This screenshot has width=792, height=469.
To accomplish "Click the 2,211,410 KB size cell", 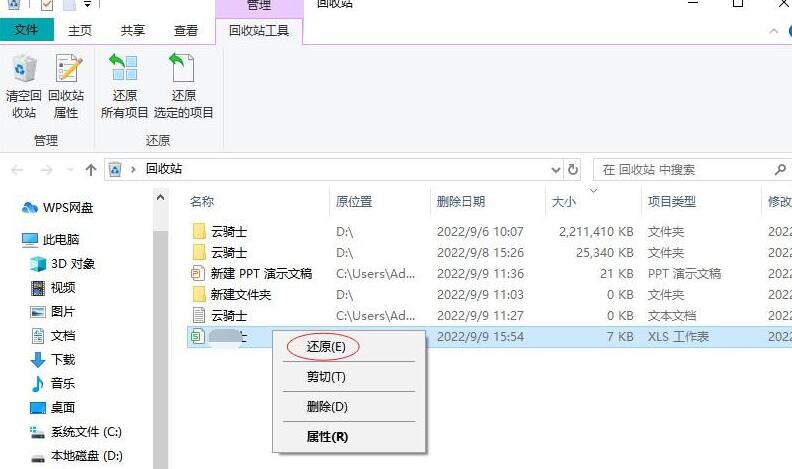I will click(596, 232).
